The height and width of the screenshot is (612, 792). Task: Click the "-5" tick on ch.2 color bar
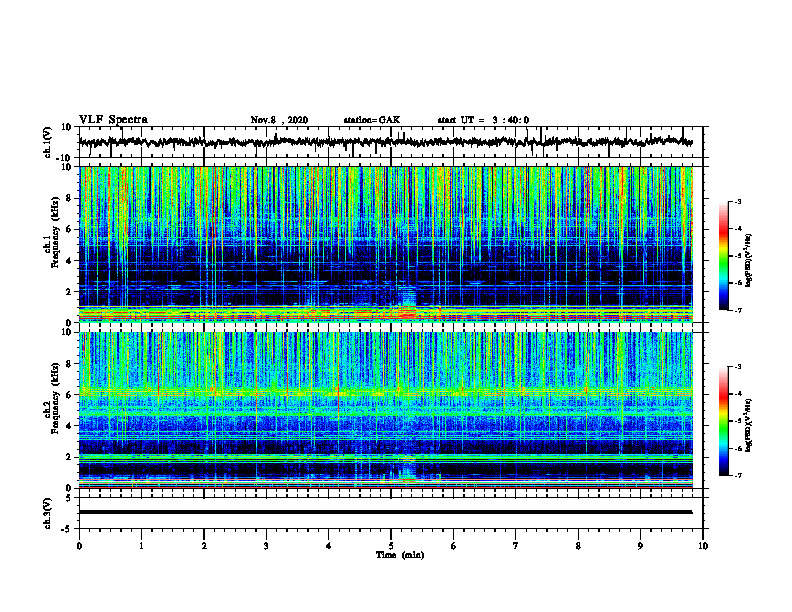[738, 421]
